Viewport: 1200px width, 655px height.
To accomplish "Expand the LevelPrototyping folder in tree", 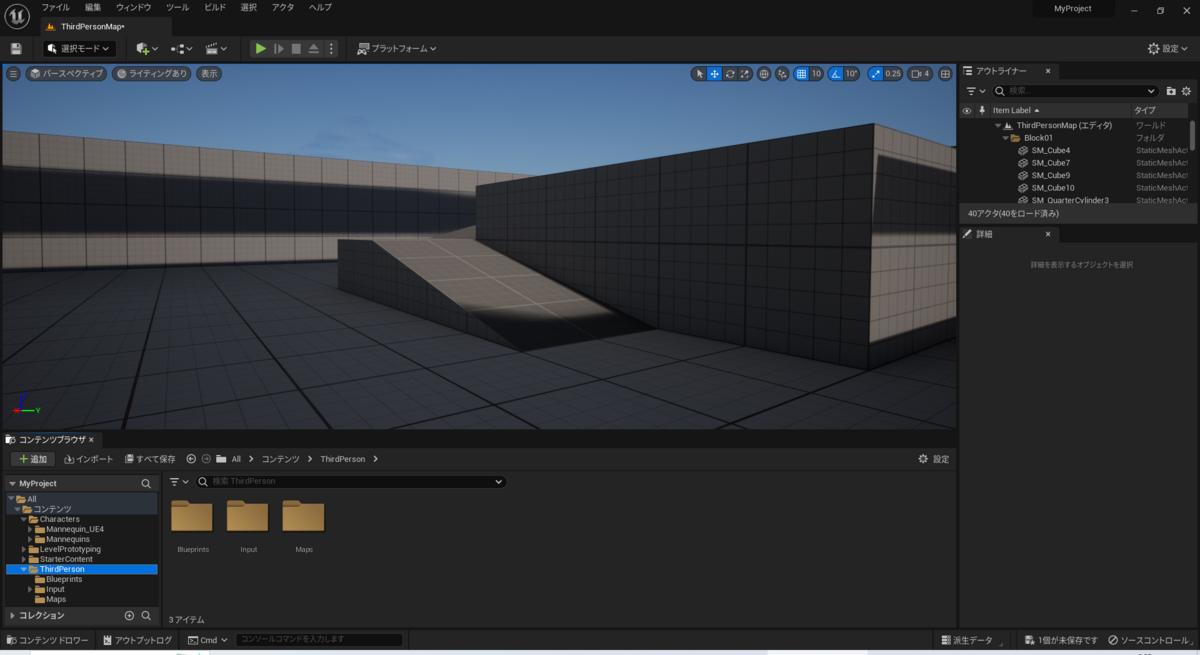I will pos(24,549).
